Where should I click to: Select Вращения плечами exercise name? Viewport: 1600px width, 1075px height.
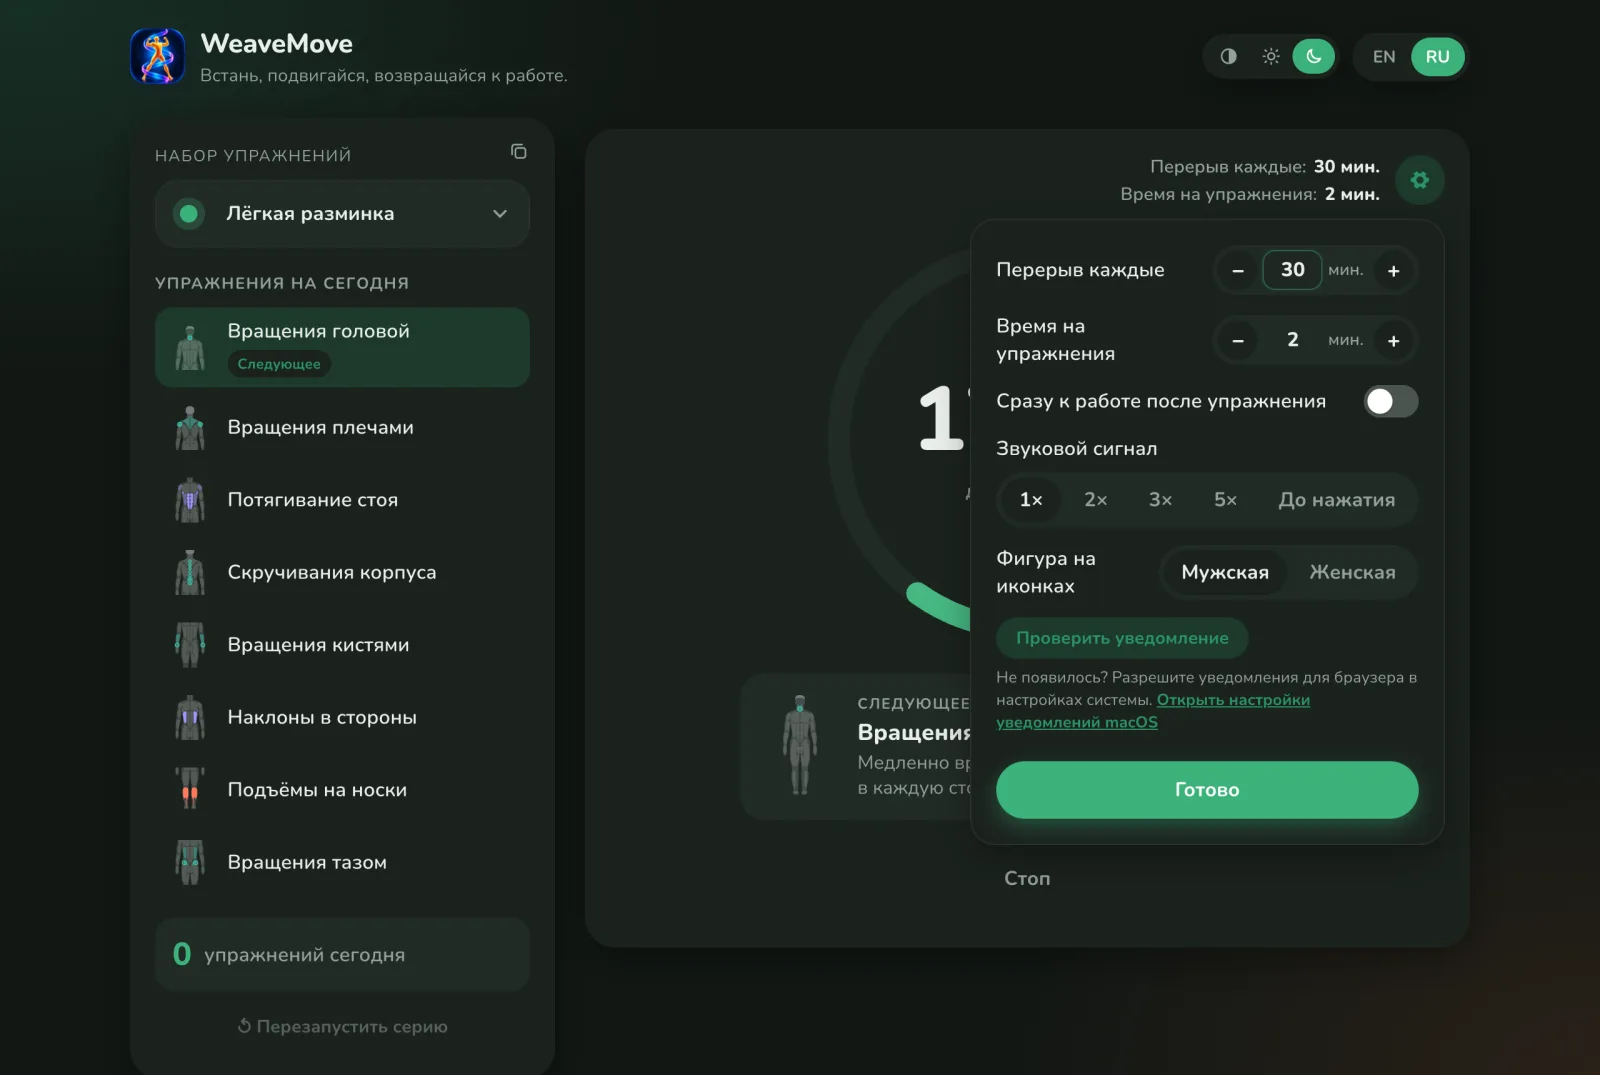320,427
